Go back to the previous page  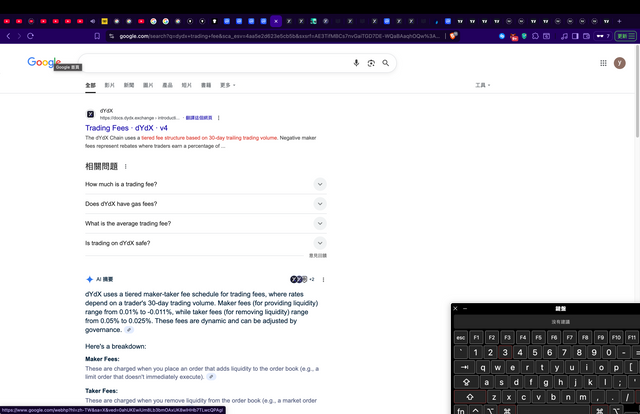coord(8,36)
